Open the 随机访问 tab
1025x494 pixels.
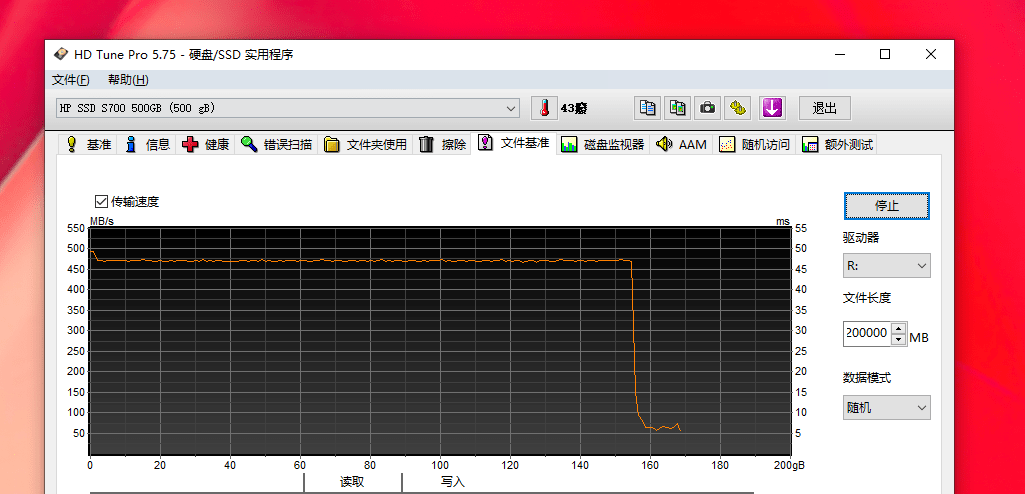coord(754,144)
